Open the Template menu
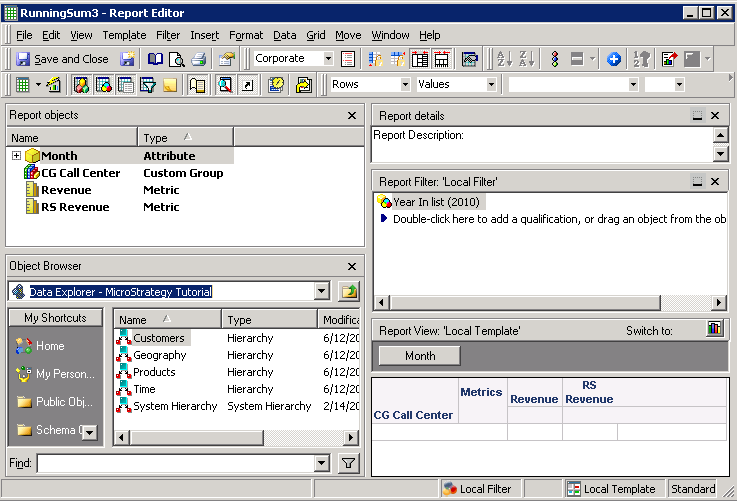Viewport: 737px width, 501px height. (x=124, y=35)
